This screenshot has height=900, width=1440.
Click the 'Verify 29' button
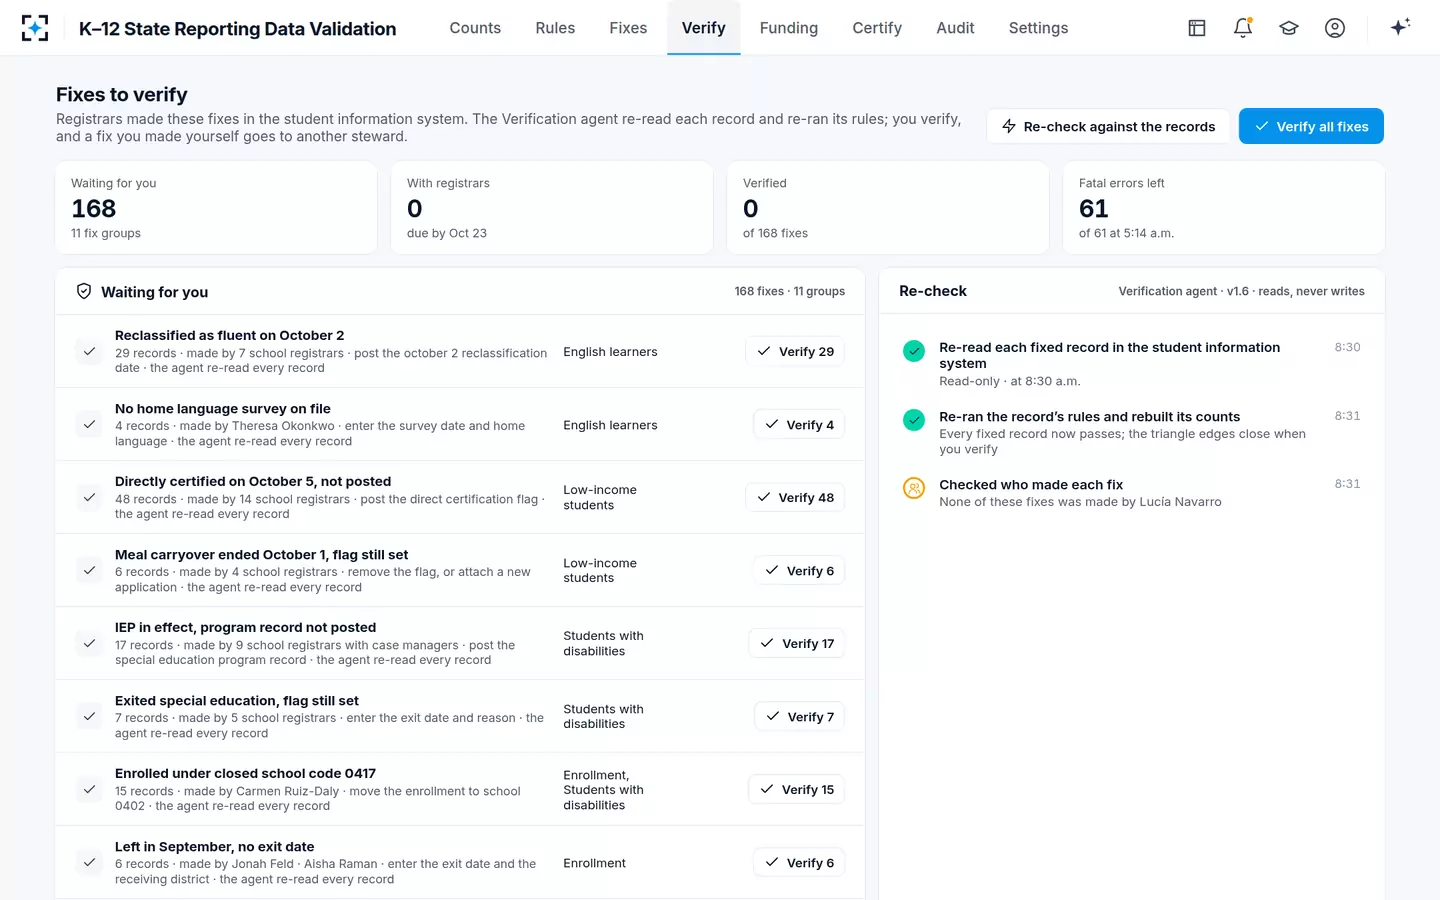click(x=795, y=352)
